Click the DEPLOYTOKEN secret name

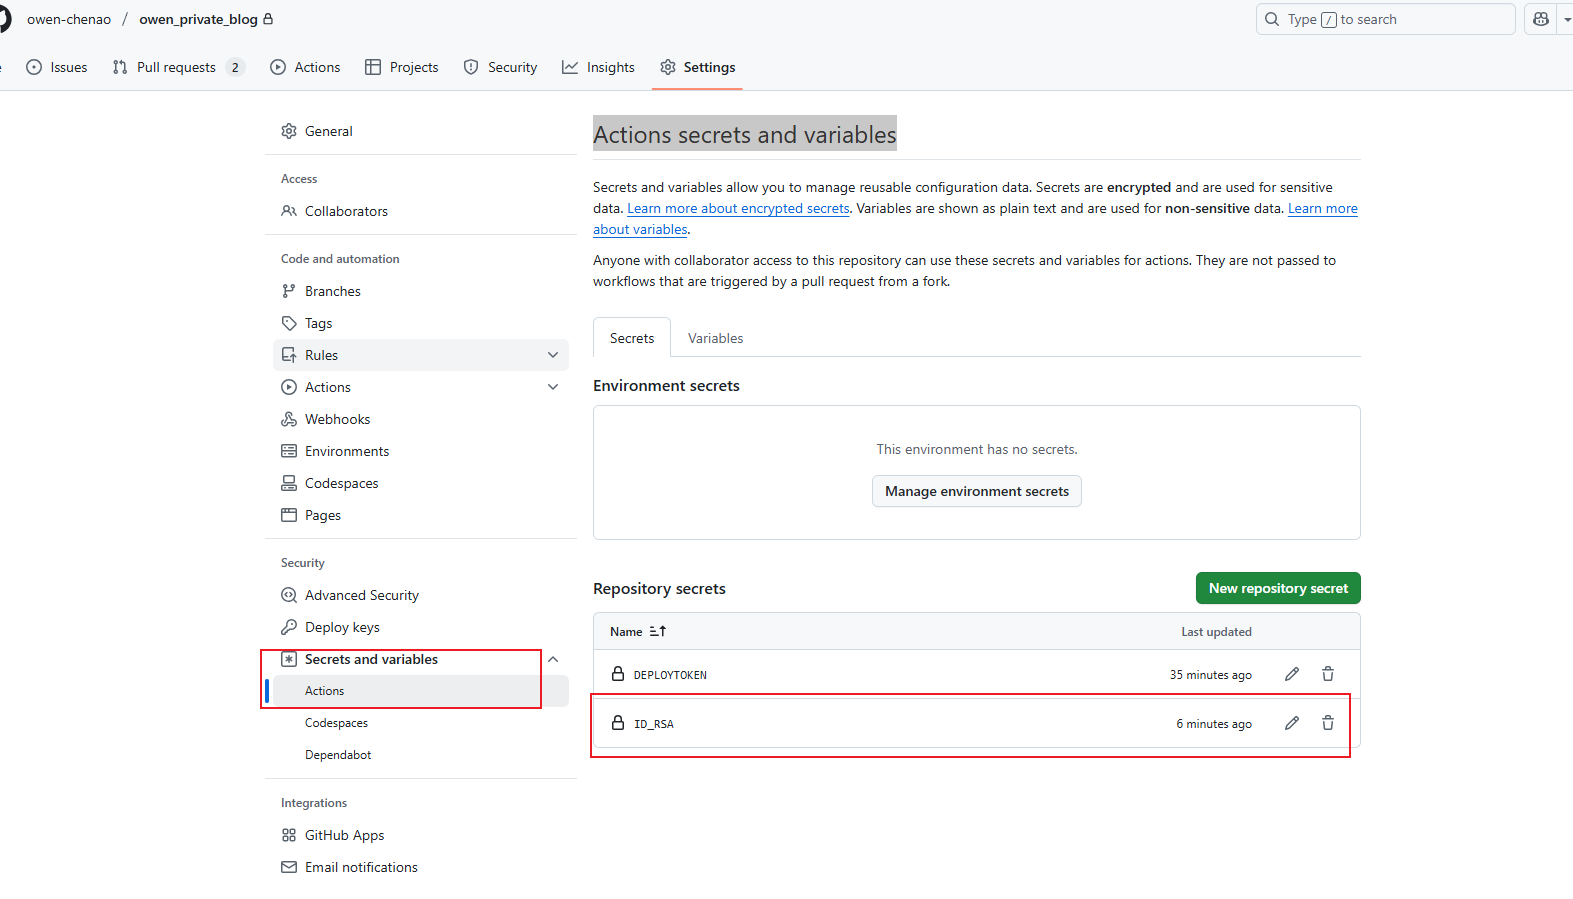pyautogui.click(x=670, y=675)
